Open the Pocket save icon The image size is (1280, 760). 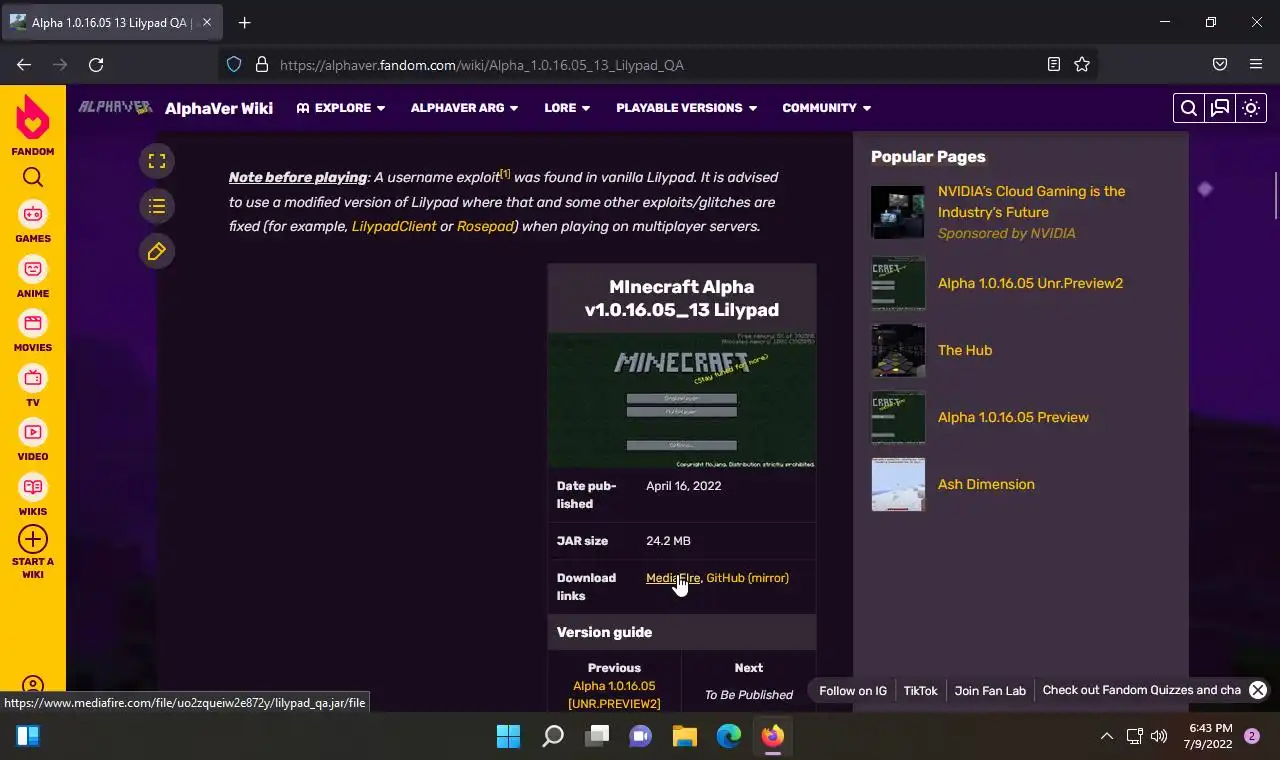point(1220,64)
